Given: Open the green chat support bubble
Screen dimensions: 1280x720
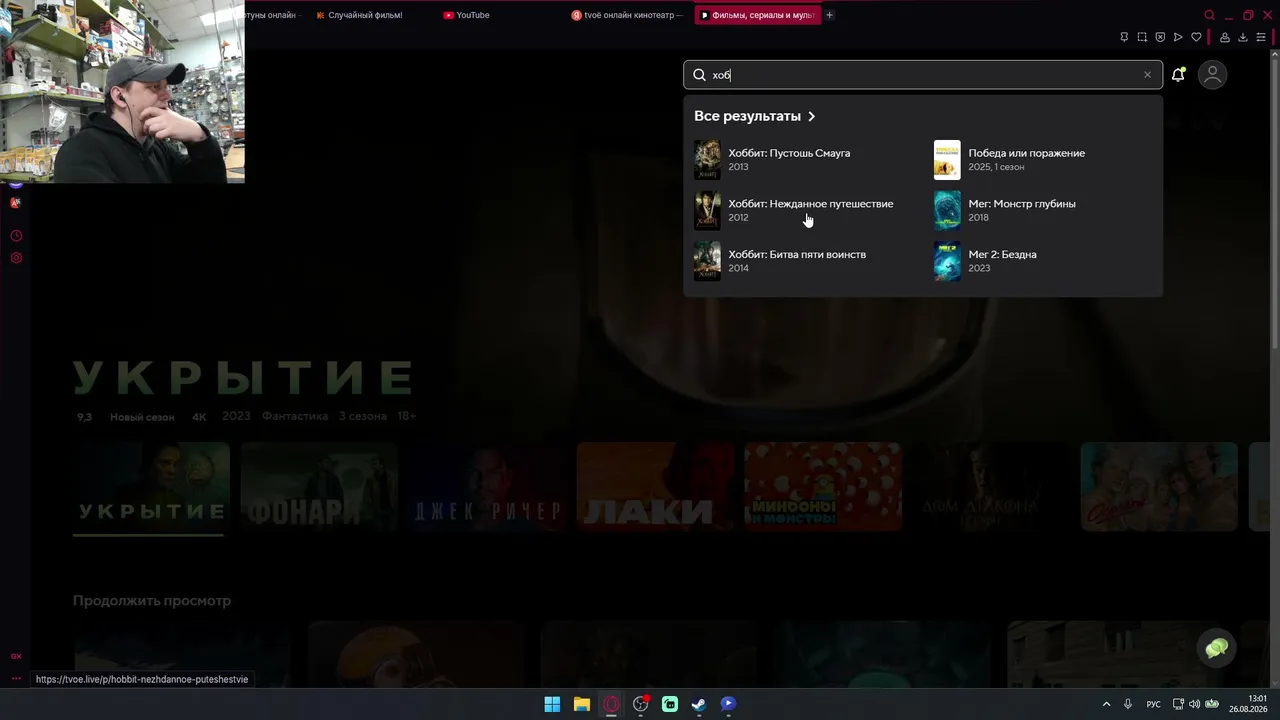Looking at the screenshot, I should (1217, 649).
